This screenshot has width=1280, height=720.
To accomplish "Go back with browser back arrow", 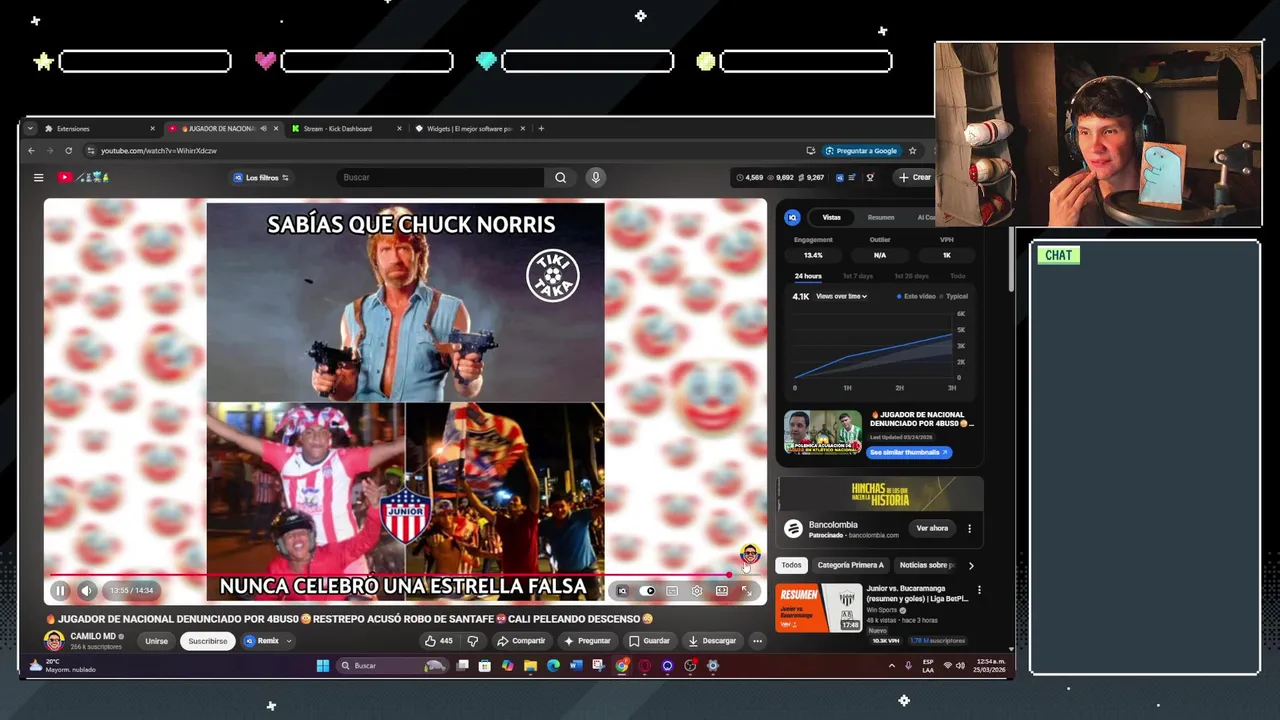I will point(31,150).
